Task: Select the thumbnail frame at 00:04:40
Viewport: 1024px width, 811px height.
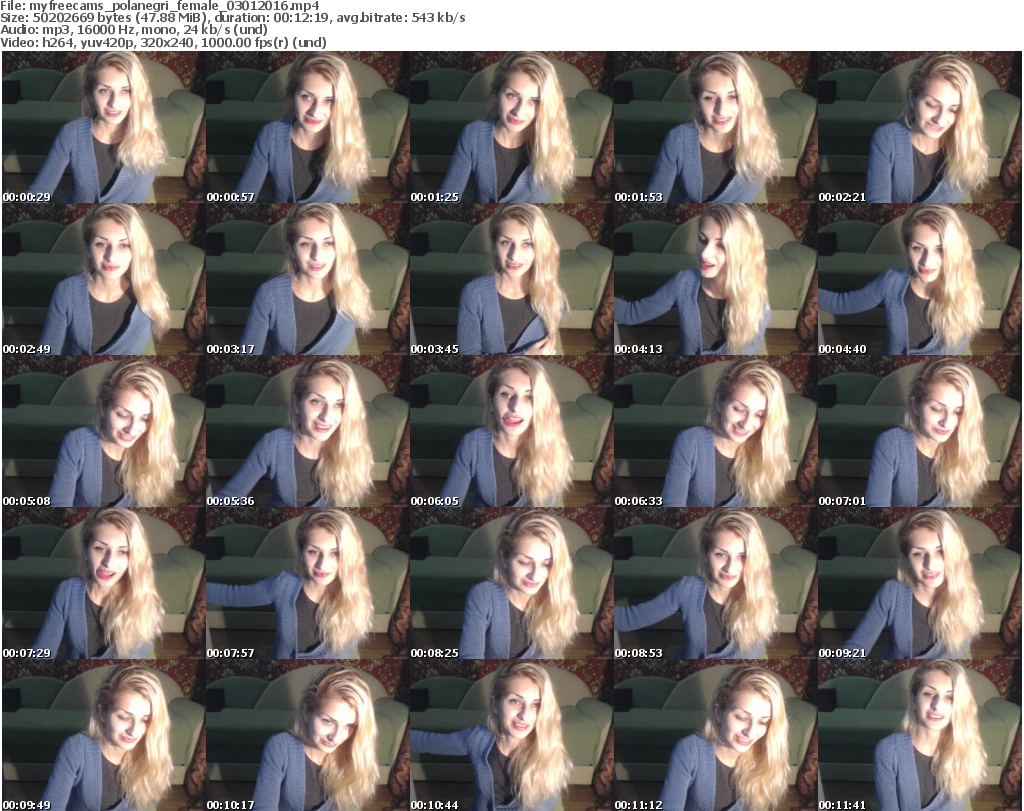Action: pyautogui.click(x=919, y=279)
